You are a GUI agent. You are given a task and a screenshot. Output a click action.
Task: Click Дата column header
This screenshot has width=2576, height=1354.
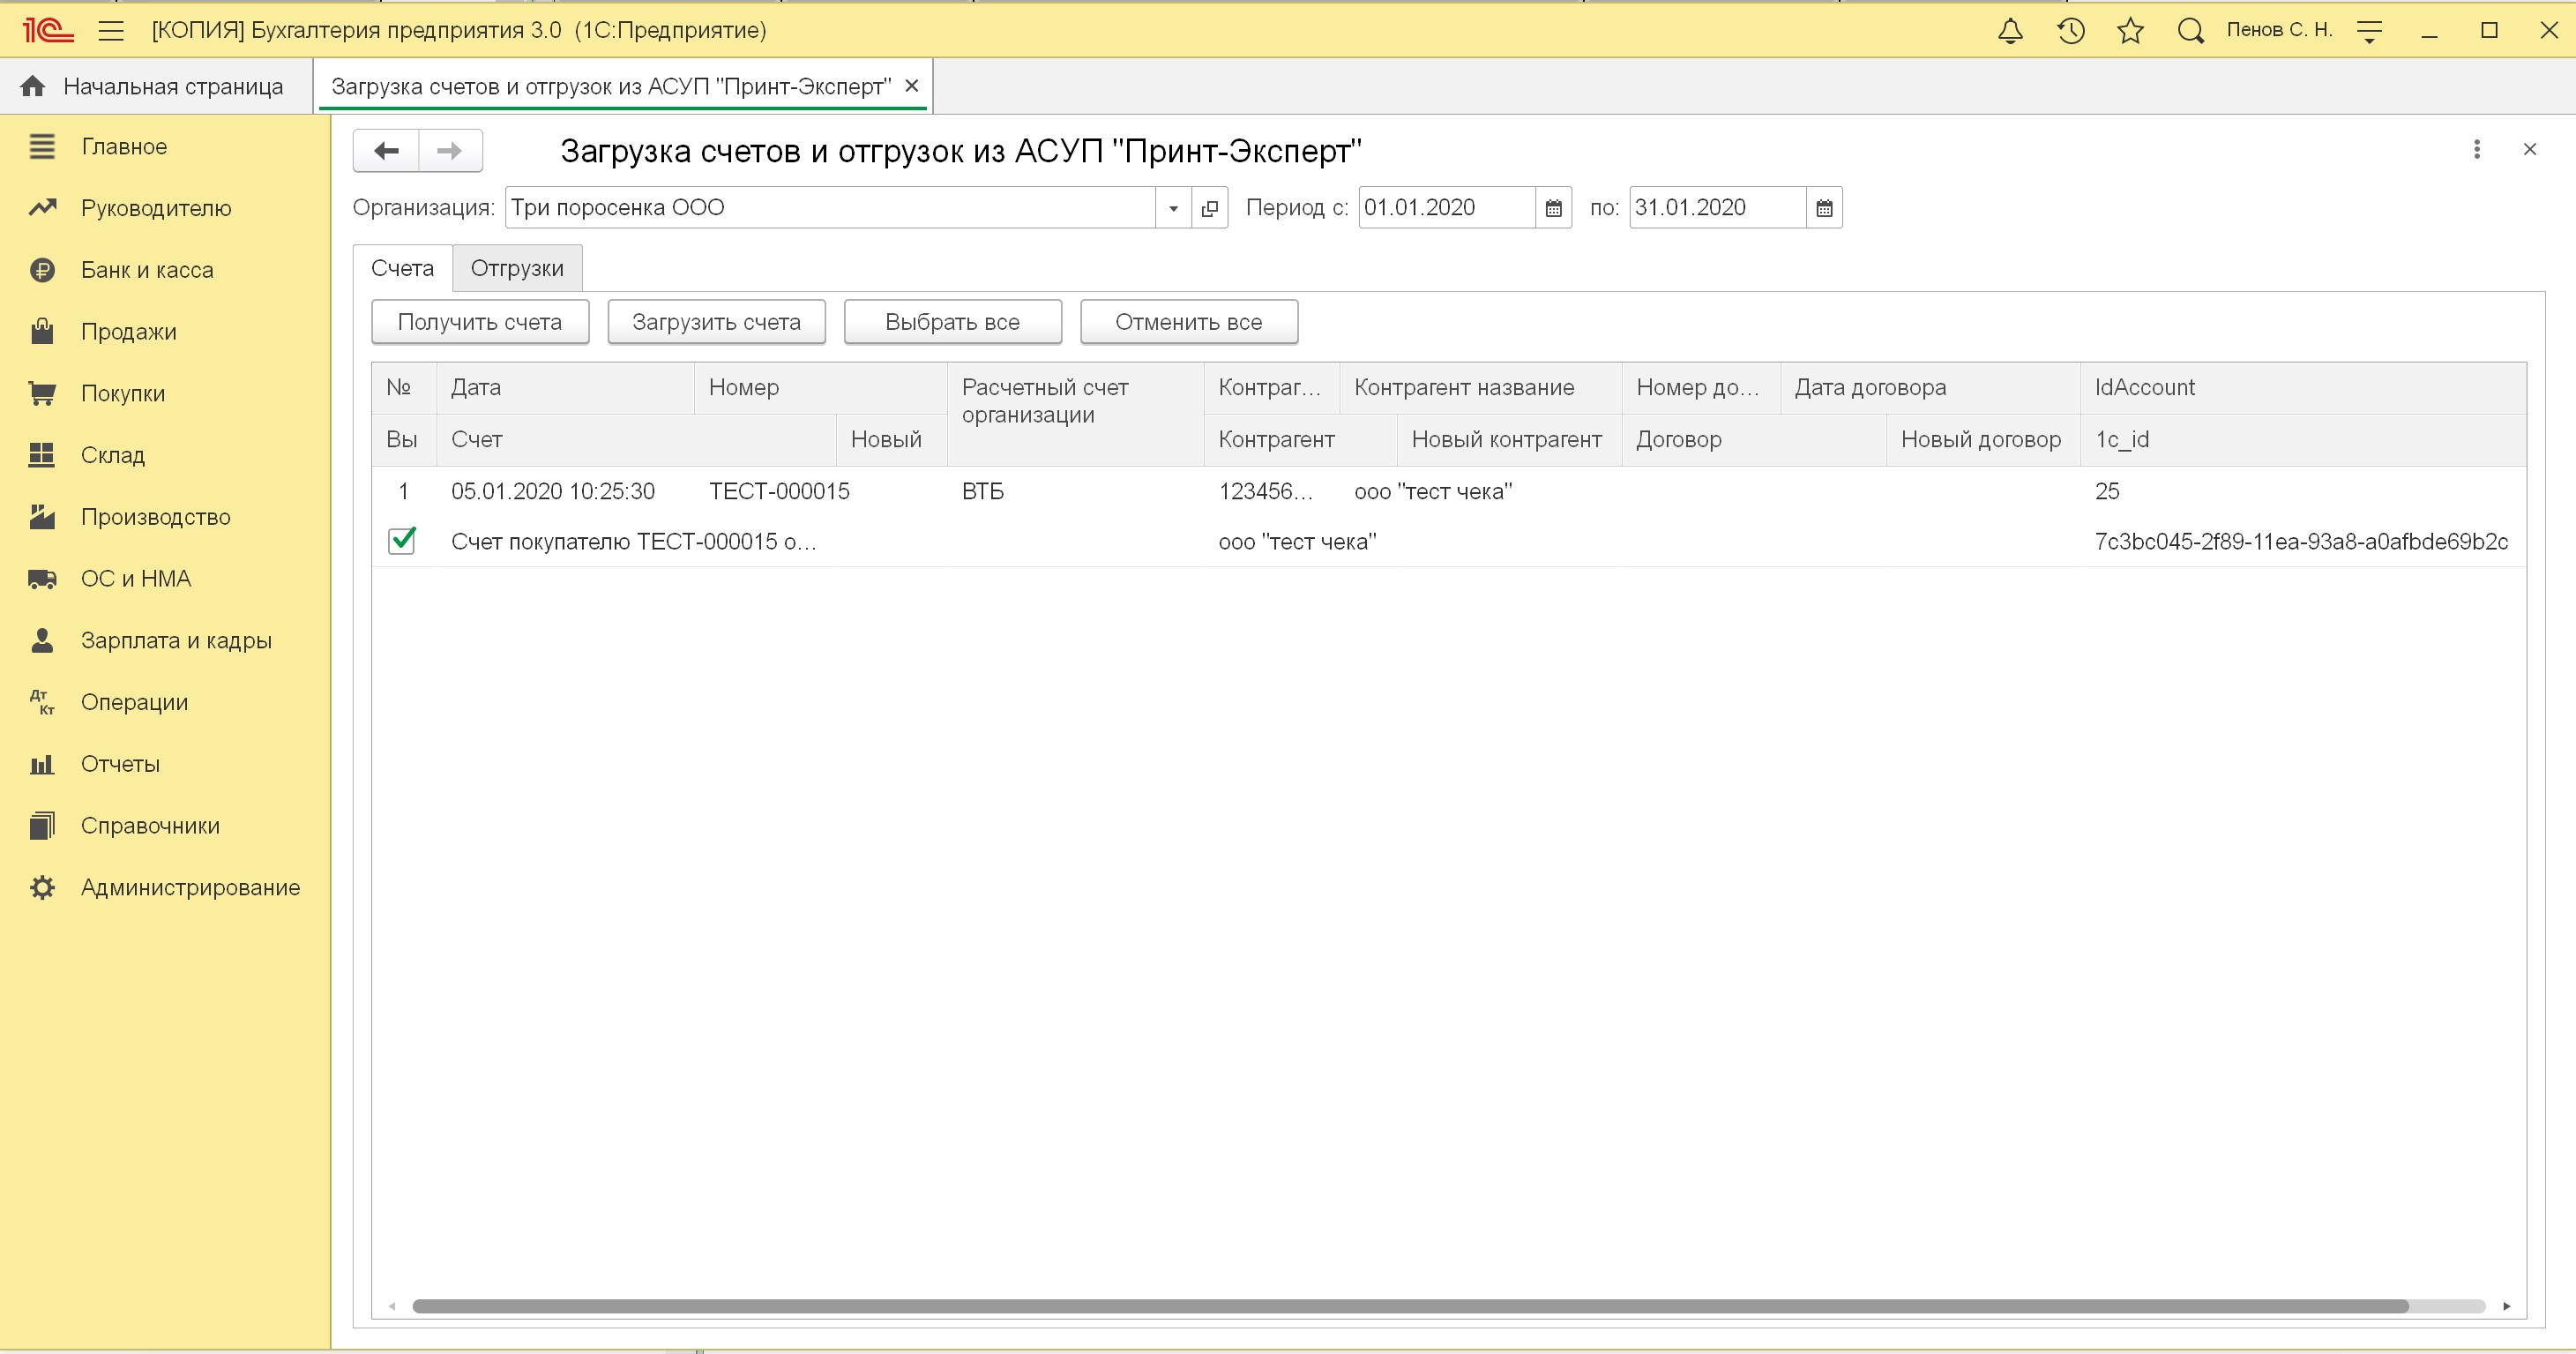tap(565, 388)
